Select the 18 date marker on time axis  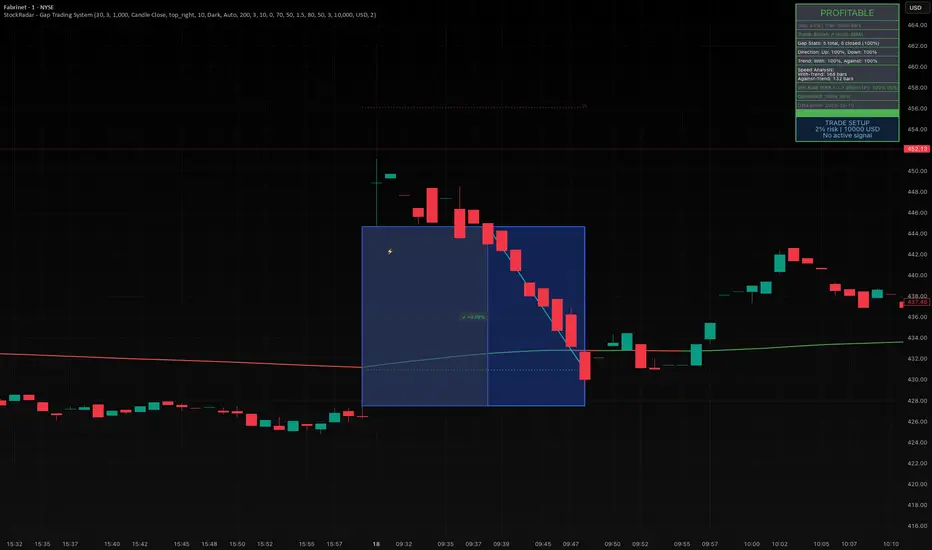(376, 544)
